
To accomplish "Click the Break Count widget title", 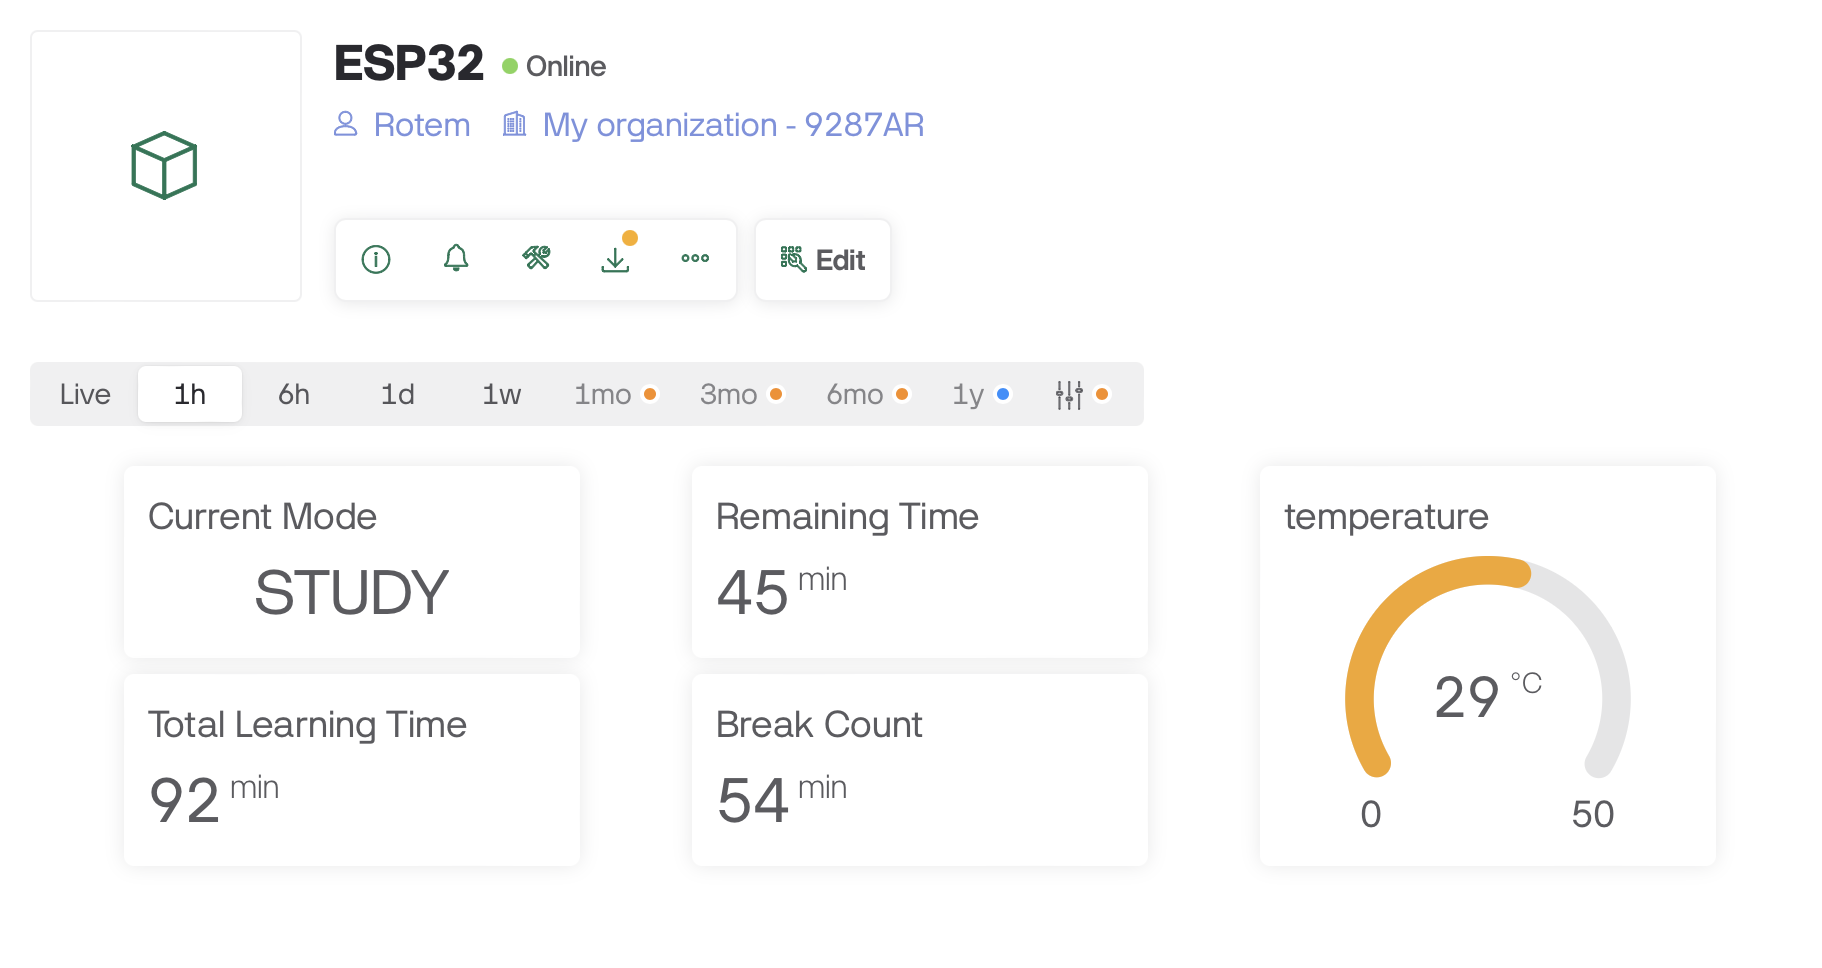I will 819,725.
